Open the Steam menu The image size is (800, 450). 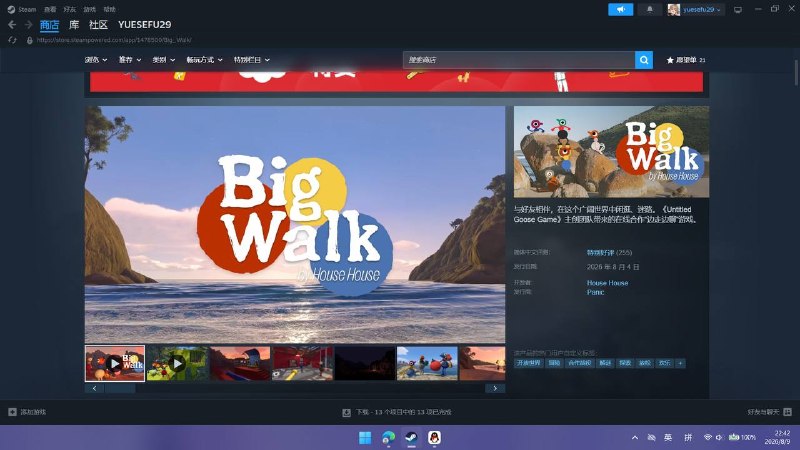tap(27, 9)
